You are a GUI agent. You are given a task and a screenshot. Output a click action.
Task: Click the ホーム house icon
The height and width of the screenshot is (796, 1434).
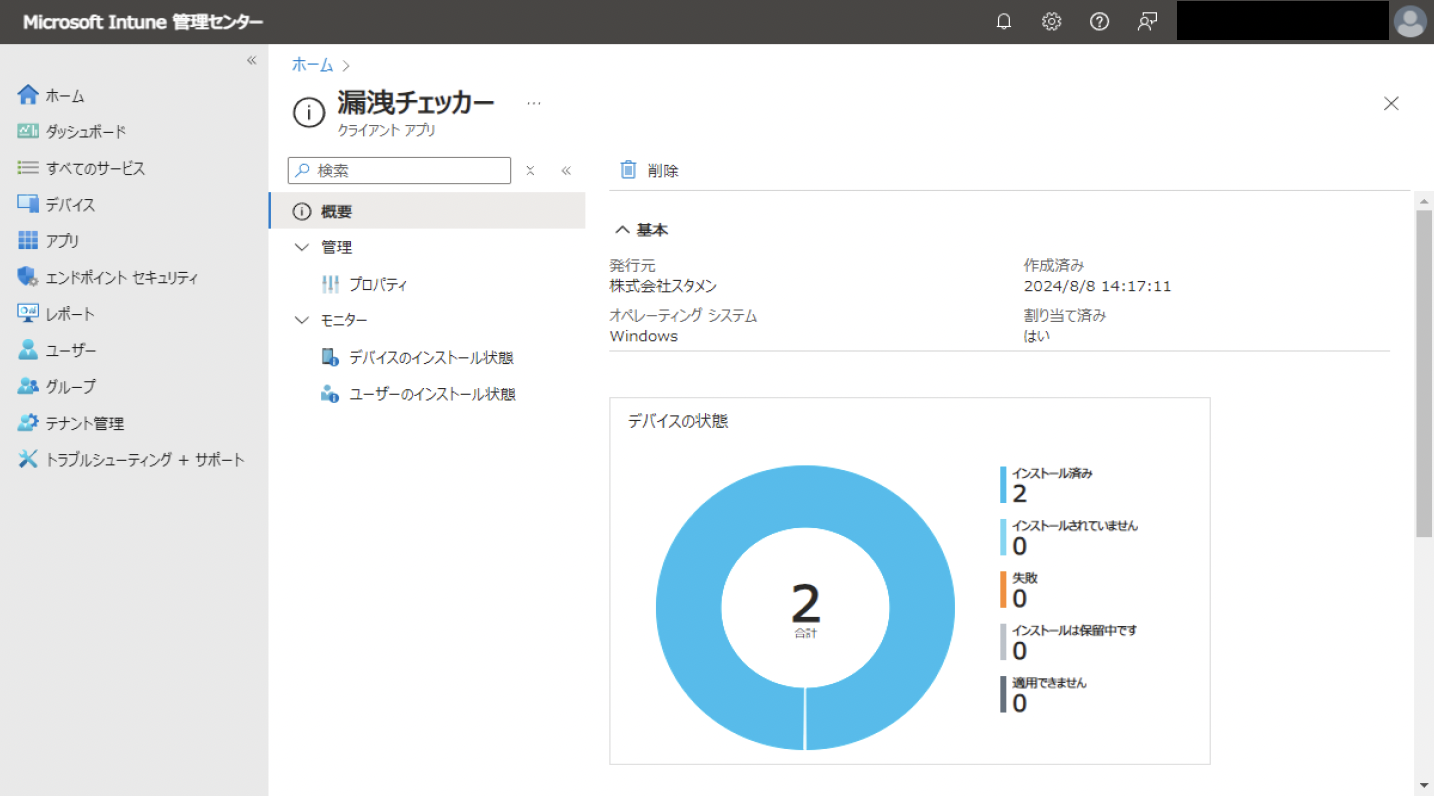(28, 95)
